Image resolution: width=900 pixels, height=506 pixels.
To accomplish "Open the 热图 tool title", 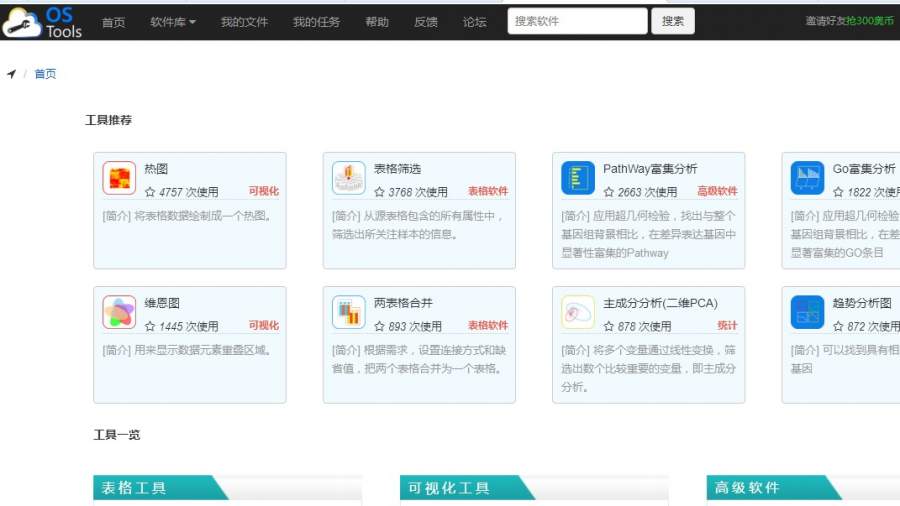I will (x=156, y=169).
